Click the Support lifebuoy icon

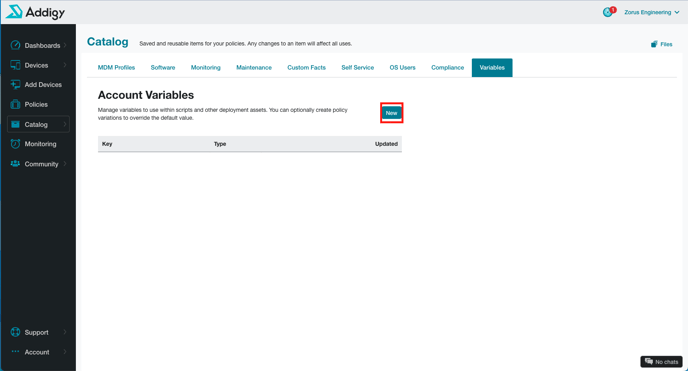[x=15, y=332]
